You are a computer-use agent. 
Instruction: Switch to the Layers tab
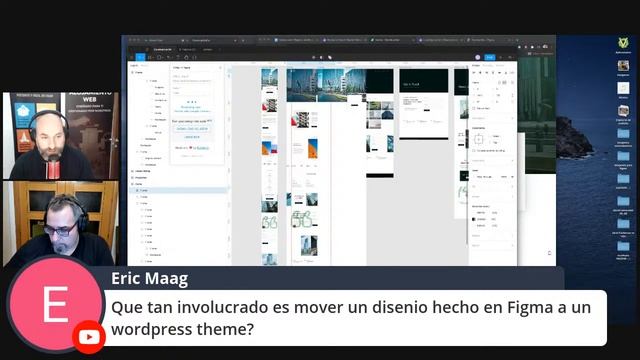(x=134, y=65)
